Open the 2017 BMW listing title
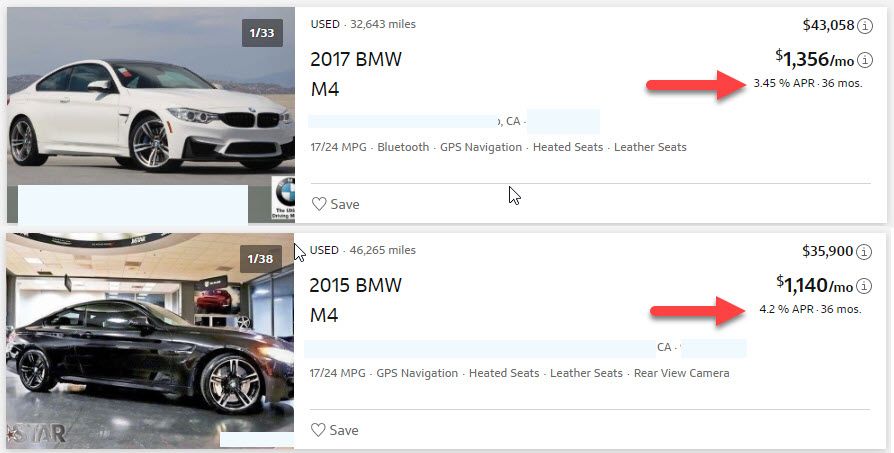The height and width of the screenshot is (453, 894). tap(356, 60)
